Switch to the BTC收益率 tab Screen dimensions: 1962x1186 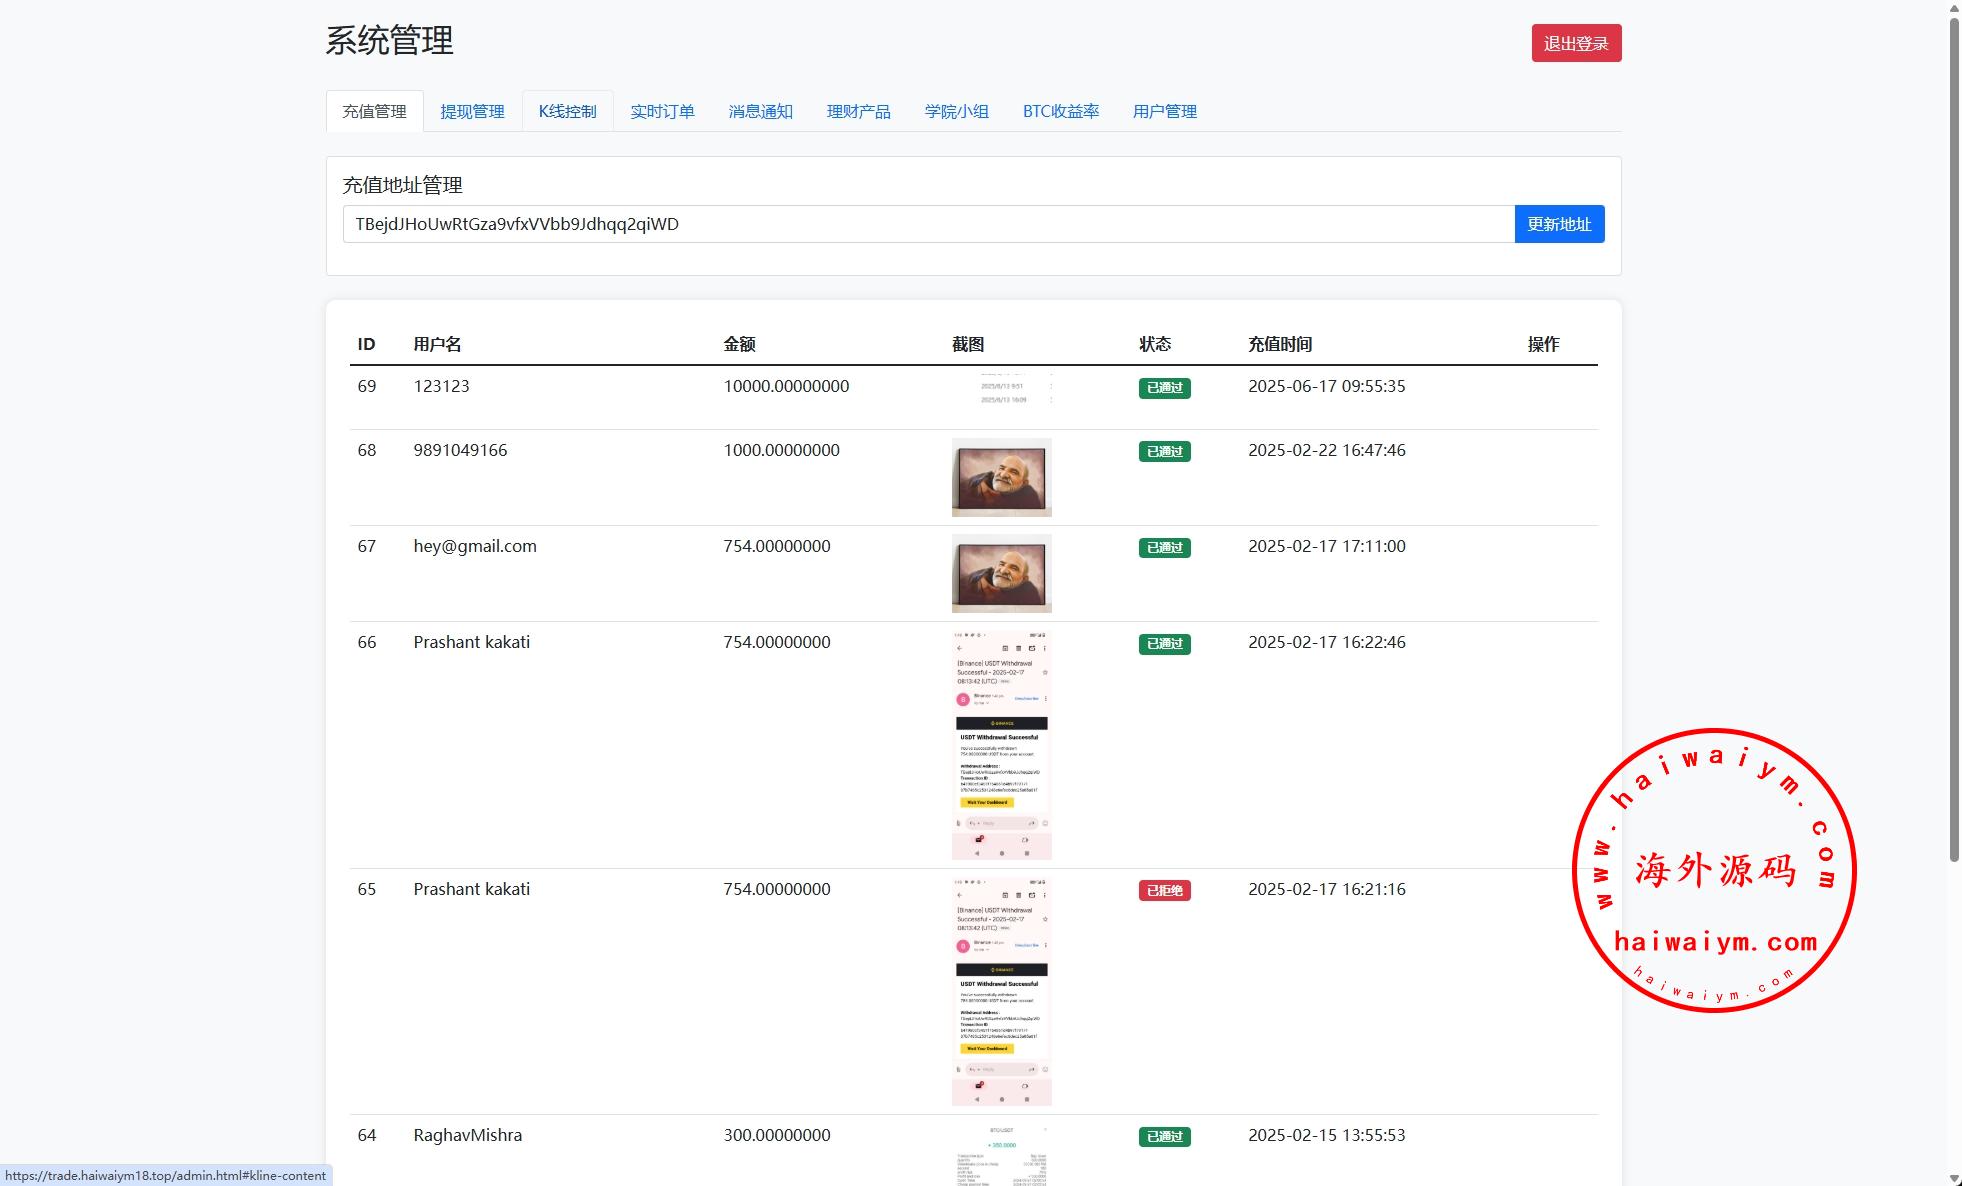coord(1060,111)
